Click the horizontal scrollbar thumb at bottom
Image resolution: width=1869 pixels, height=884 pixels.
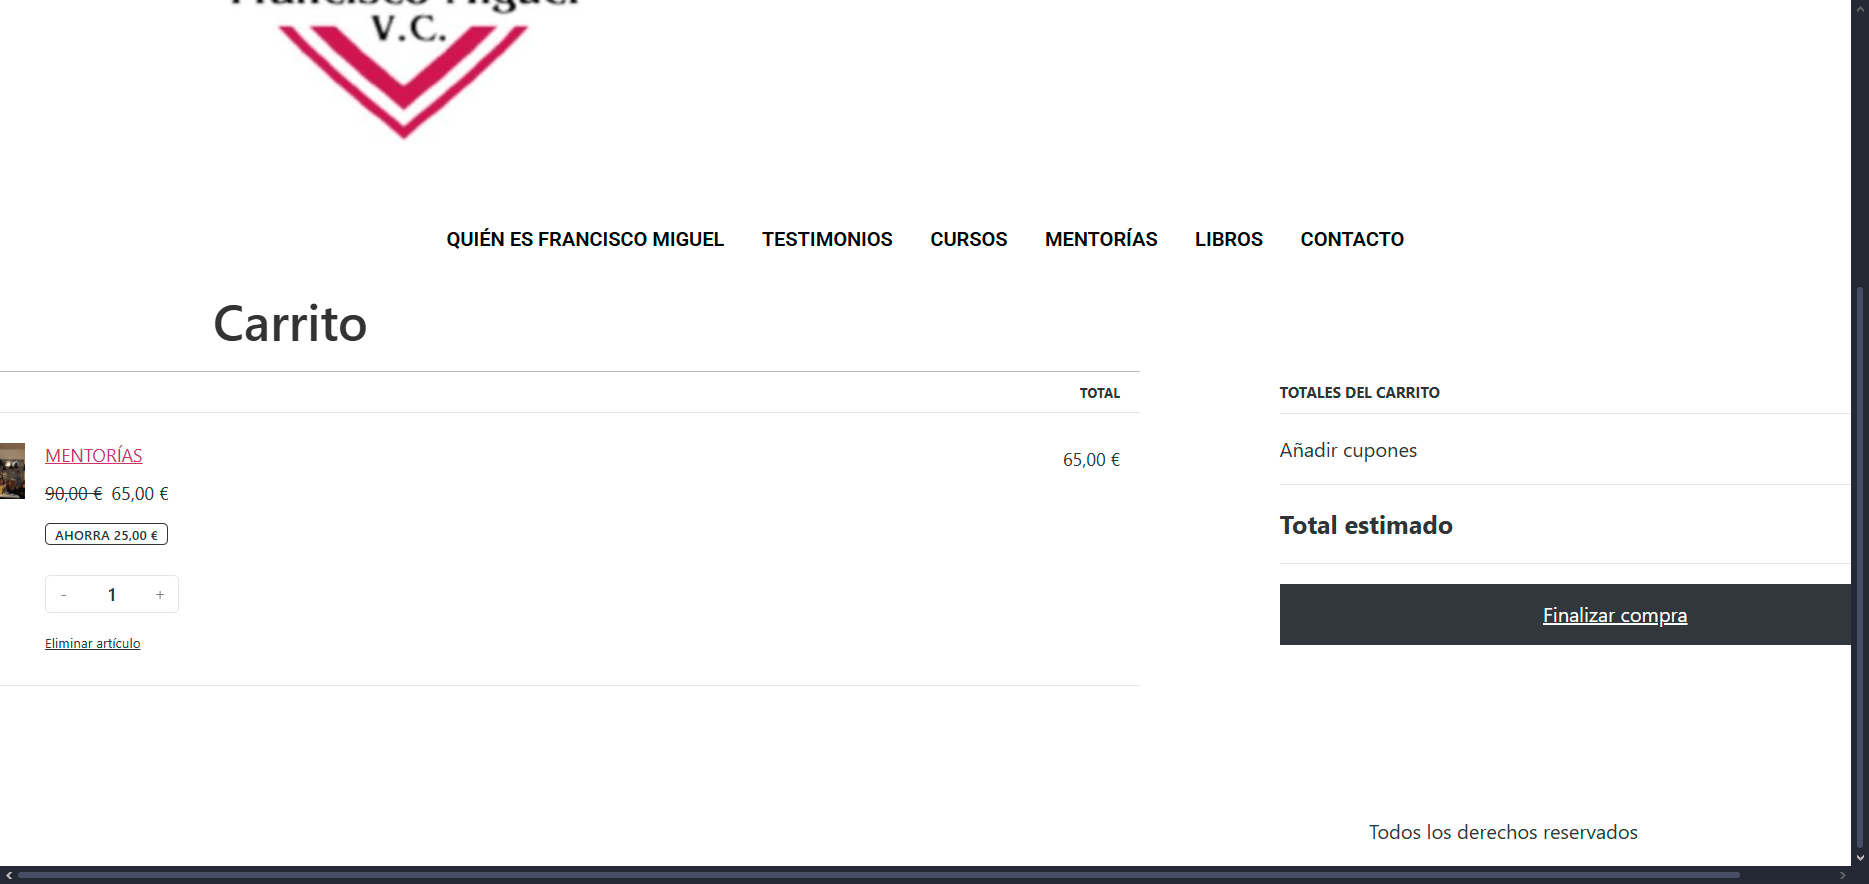(880, 876)
